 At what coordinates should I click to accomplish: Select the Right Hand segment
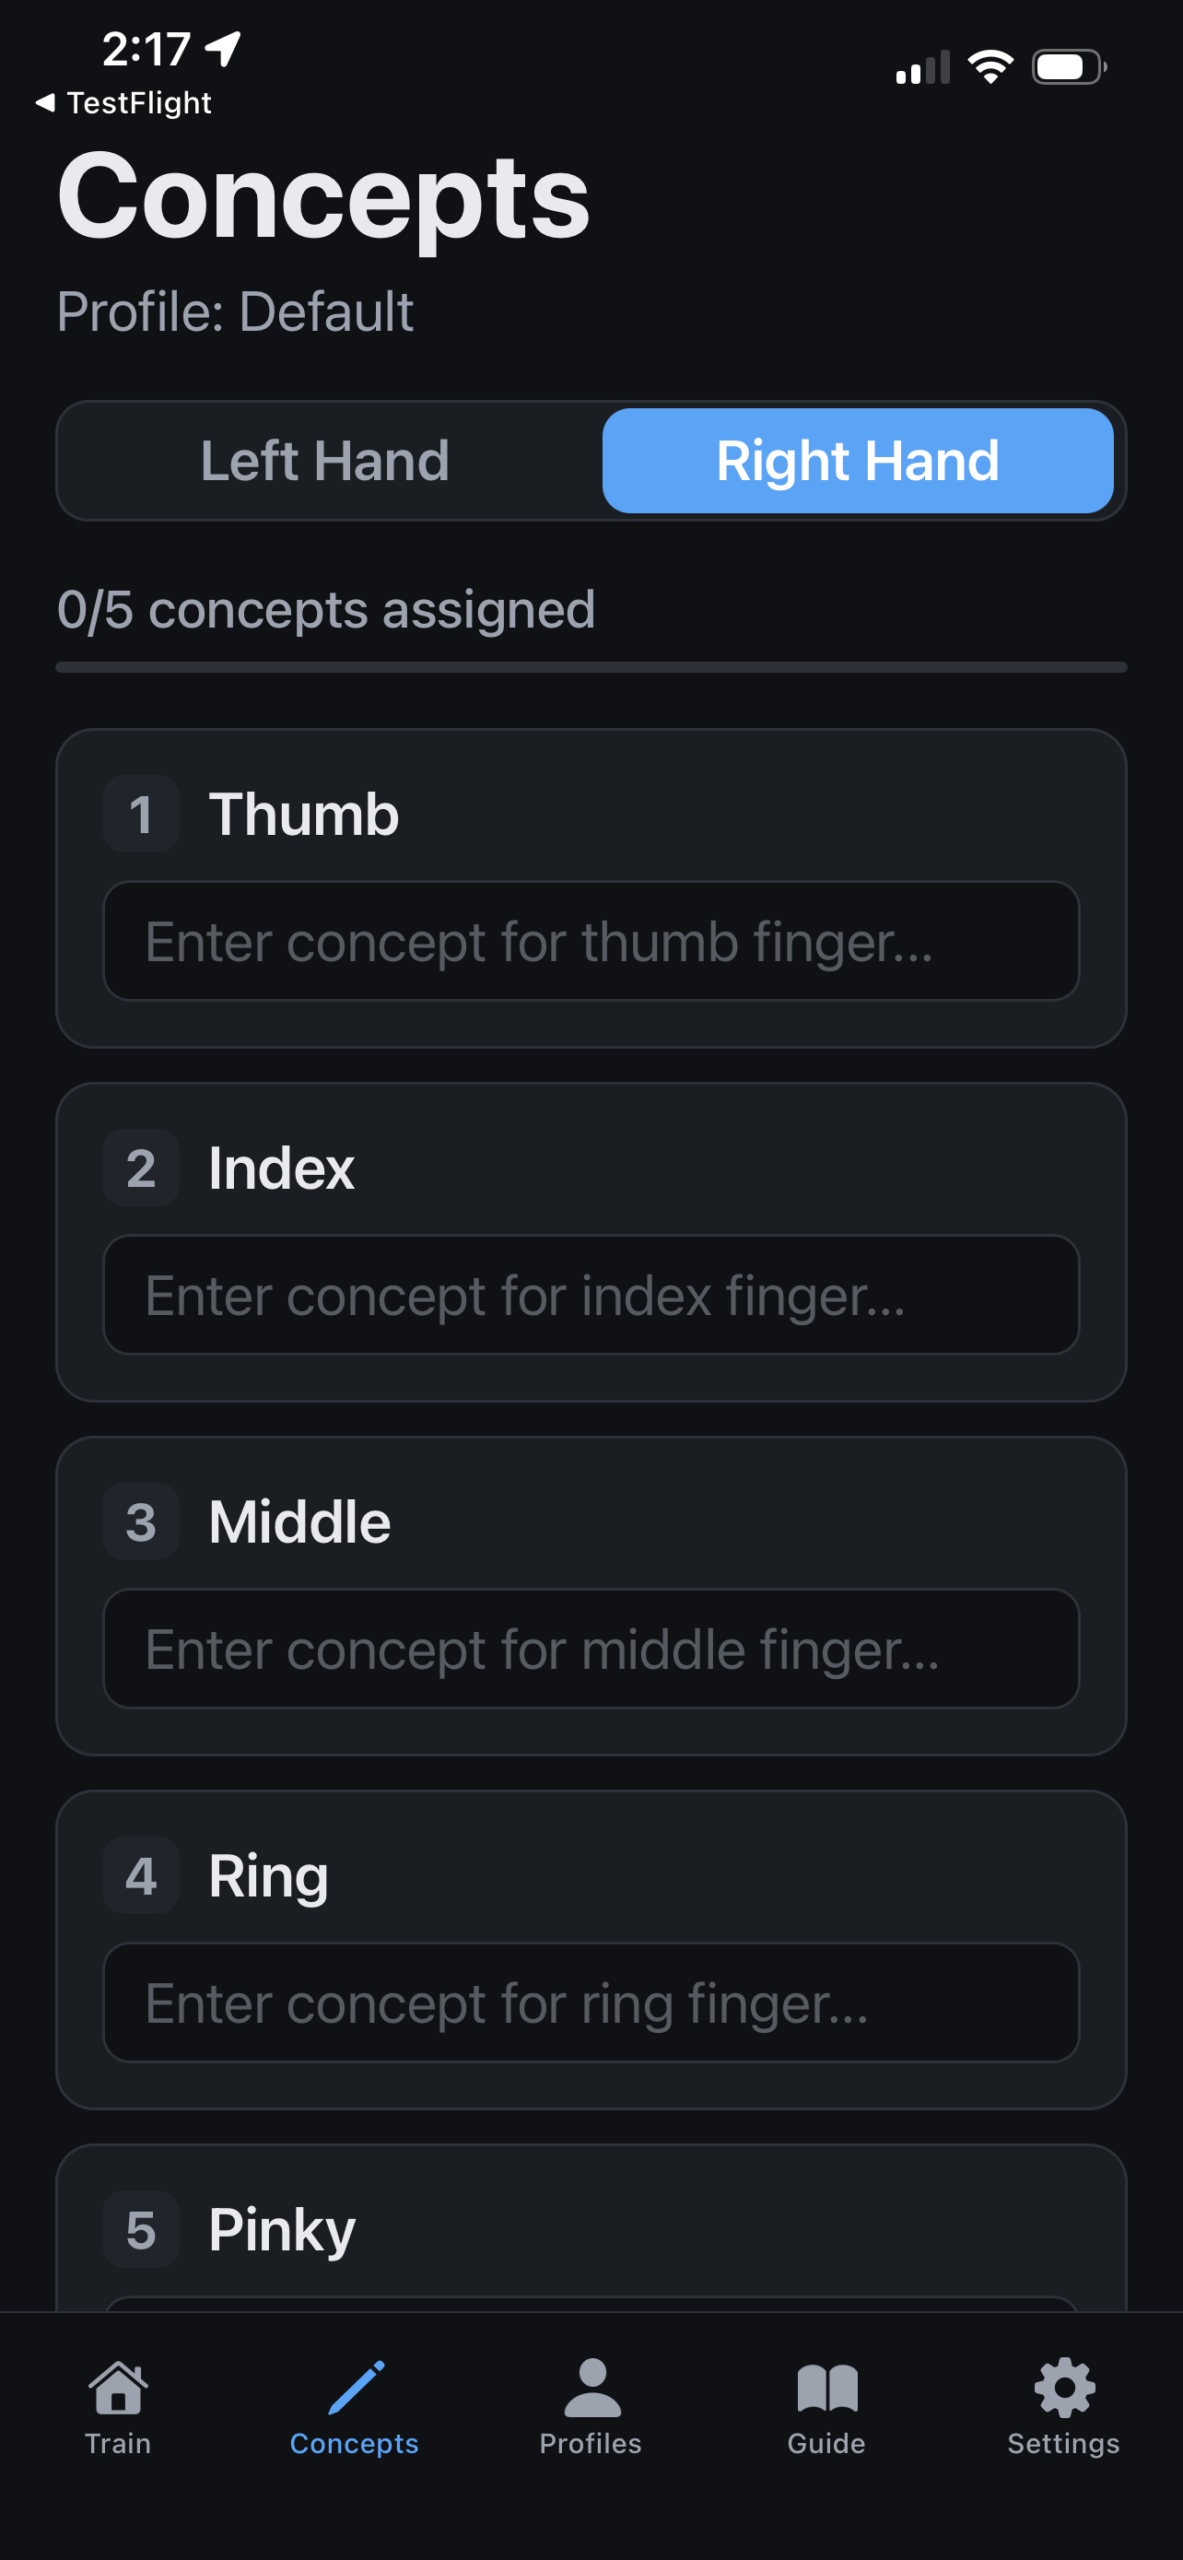tap(857, 461)
